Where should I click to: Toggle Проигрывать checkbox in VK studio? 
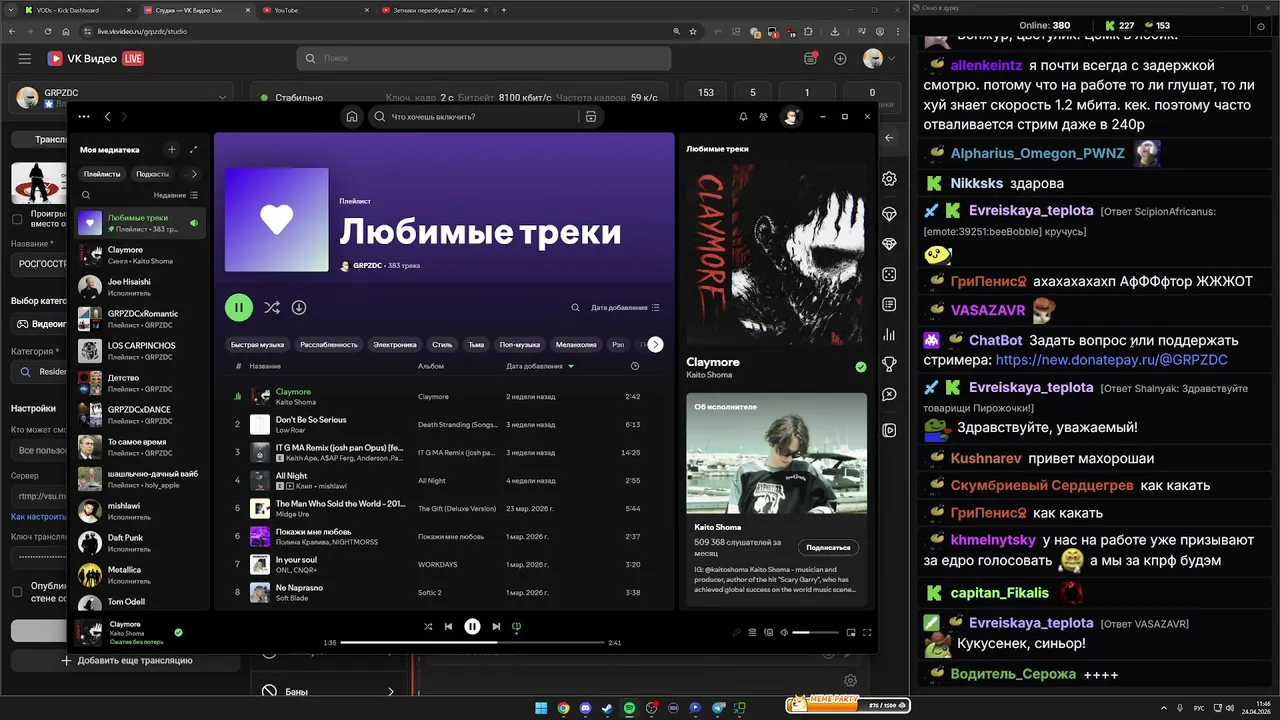(x=17, y=219)
